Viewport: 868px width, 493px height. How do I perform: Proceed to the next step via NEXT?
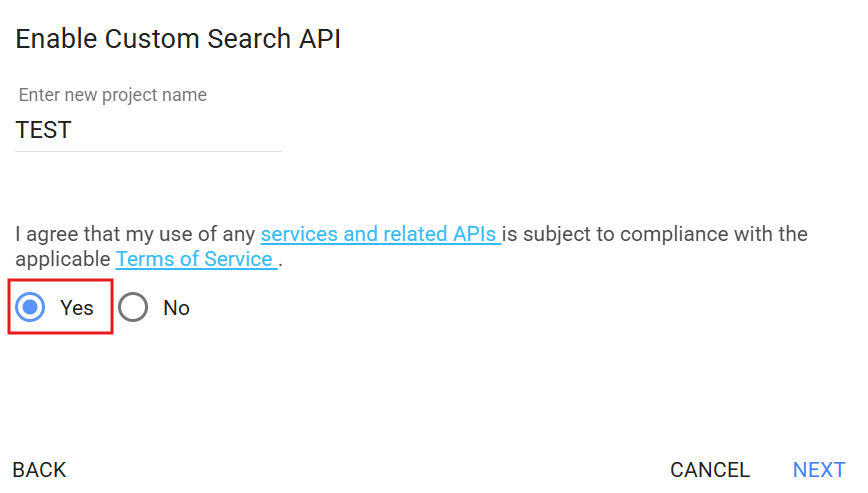point(819,470)
